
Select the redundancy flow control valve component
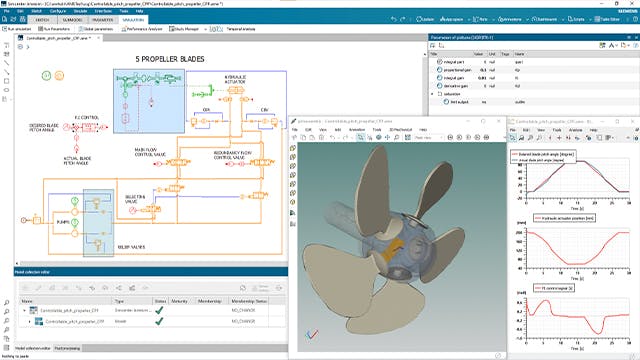pos(261,163)
